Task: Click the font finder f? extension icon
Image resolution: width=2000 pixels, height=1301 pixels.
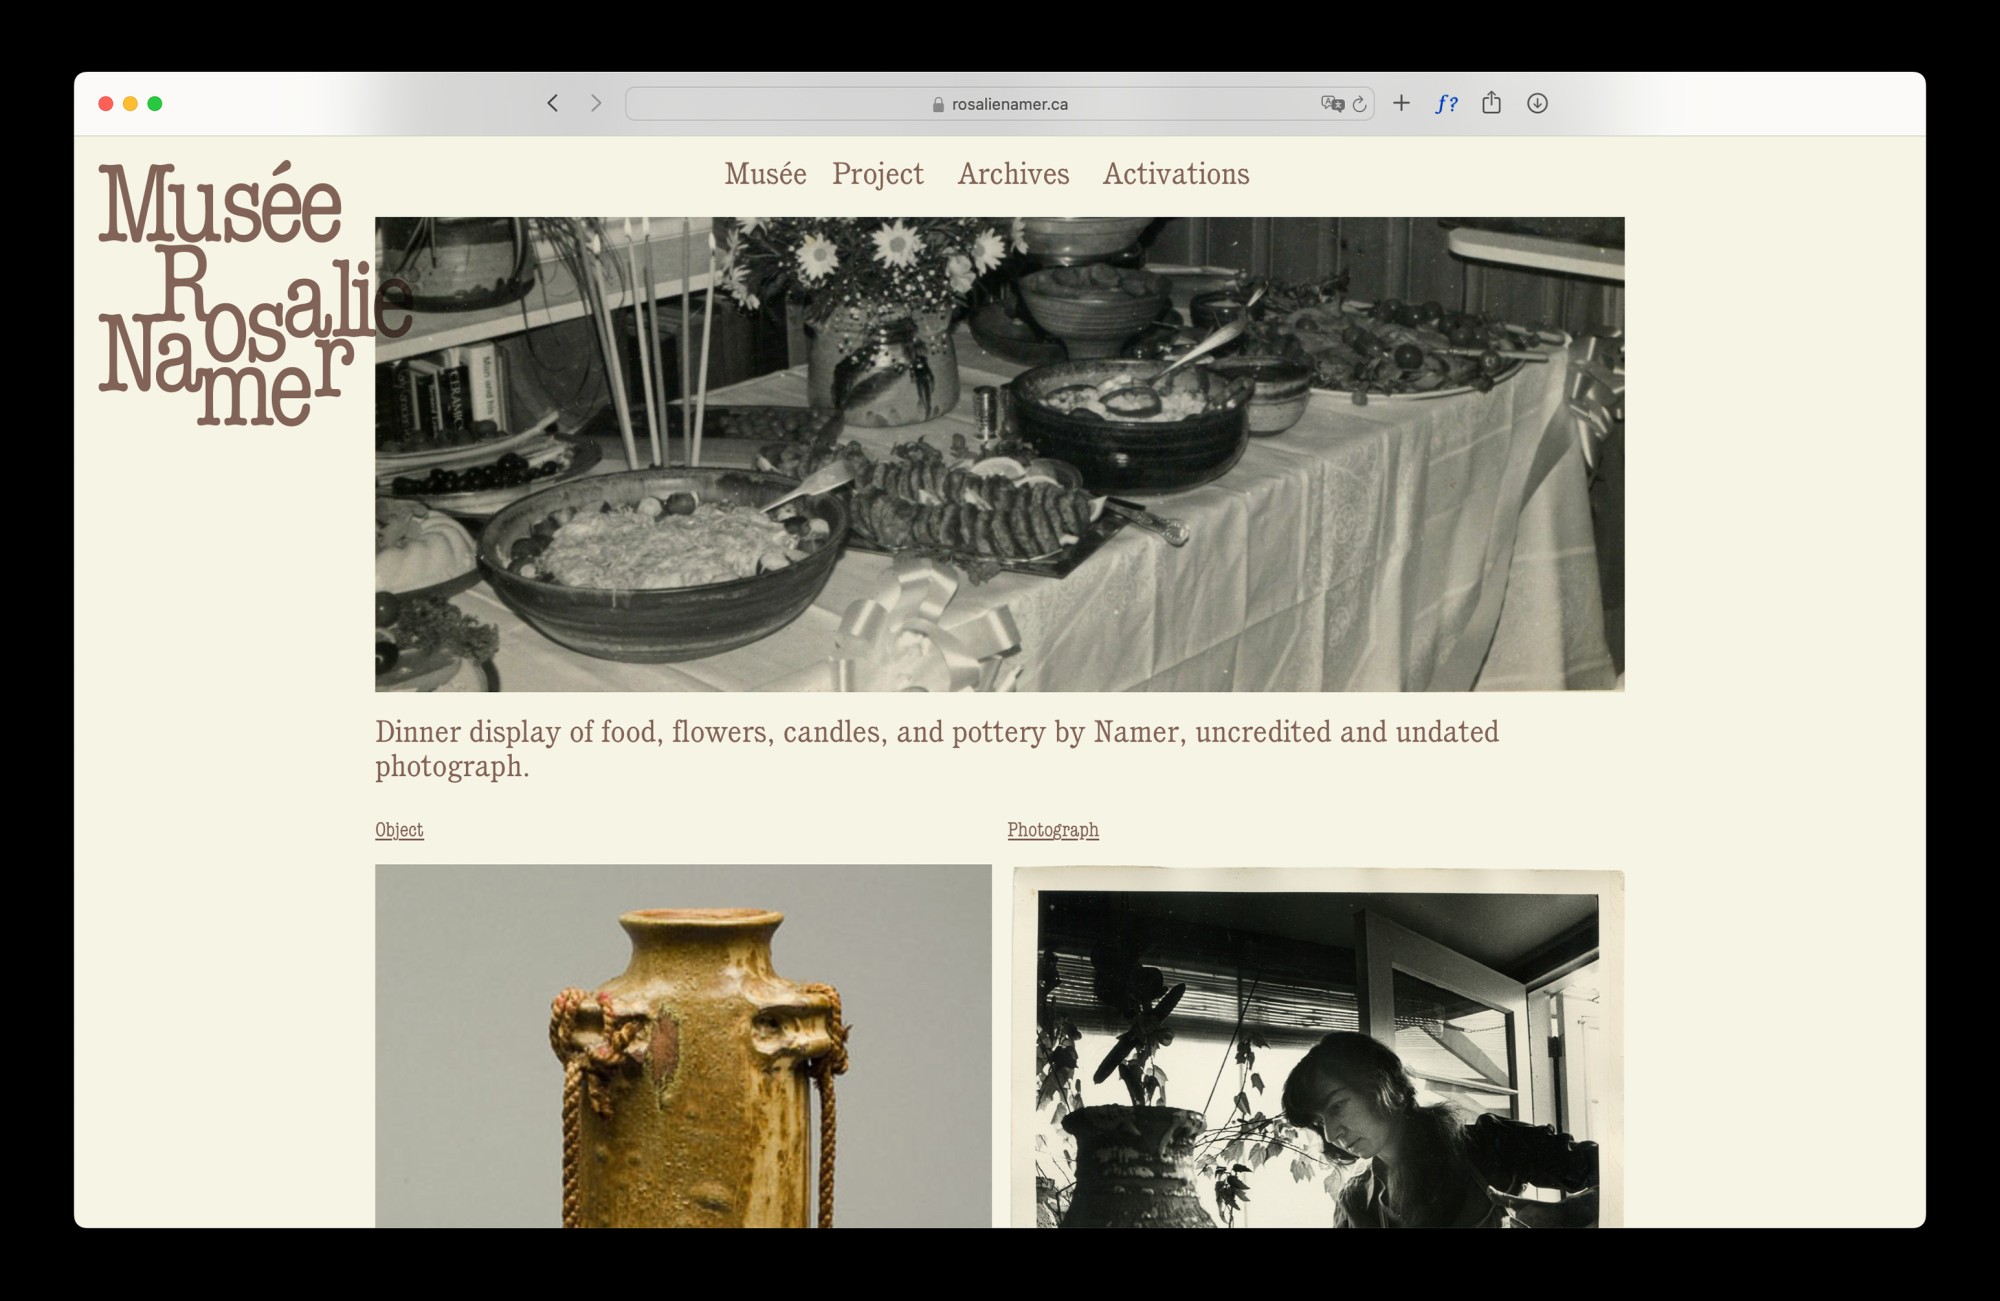Action: [x=1446, y=103]
